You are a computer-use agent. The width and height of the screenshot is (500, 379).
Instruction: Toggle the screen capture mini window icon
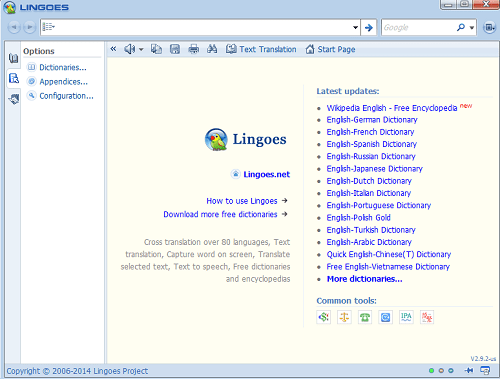(485, 370)
